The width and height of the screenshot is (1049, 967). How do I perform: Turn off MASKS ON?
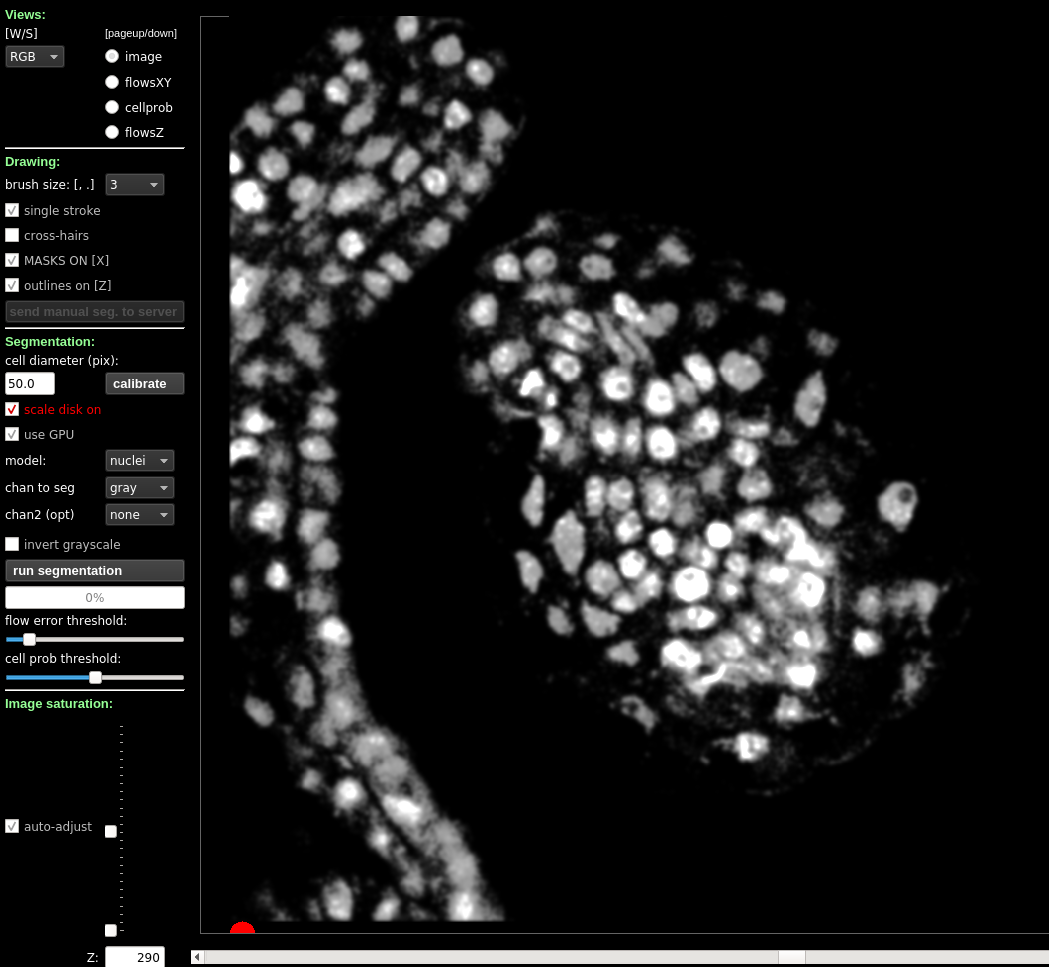[11, 260]
